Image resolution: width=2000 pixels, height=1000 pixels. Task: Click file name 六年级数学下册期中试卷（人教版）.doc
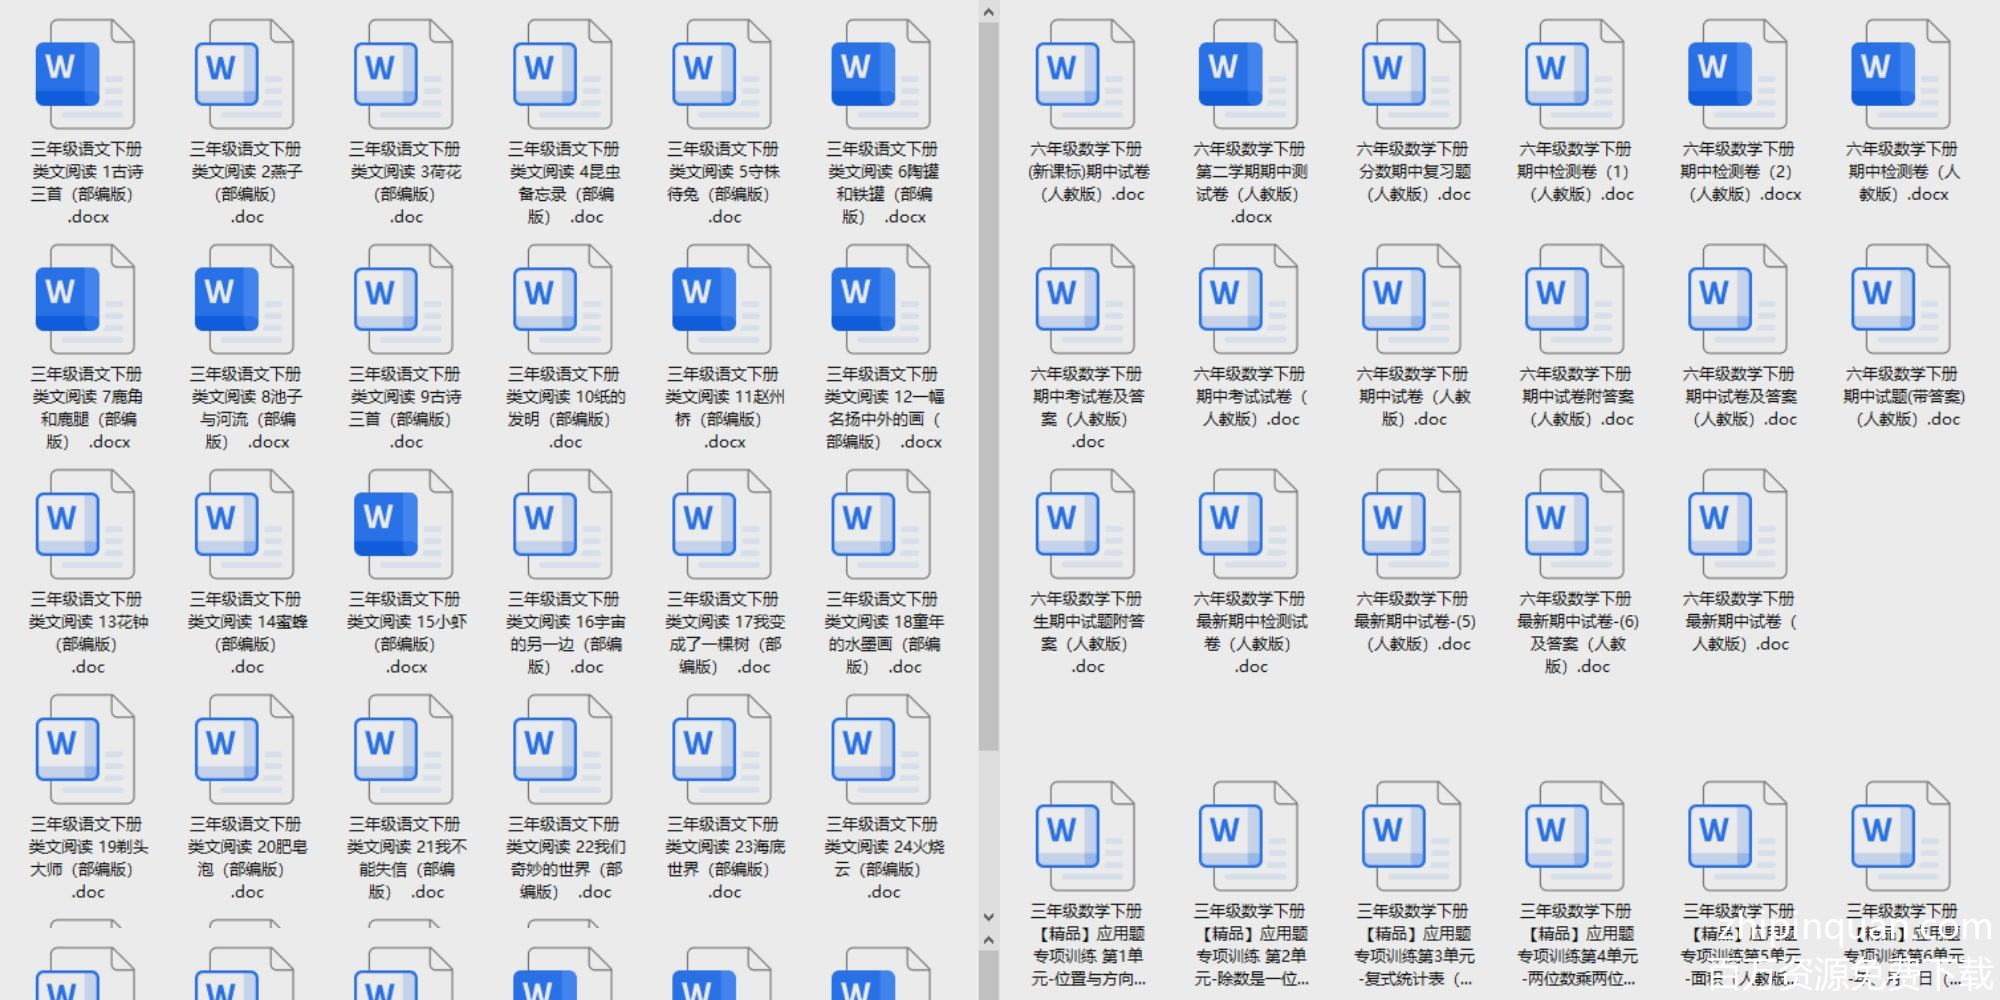click(x=1413, y=397)
